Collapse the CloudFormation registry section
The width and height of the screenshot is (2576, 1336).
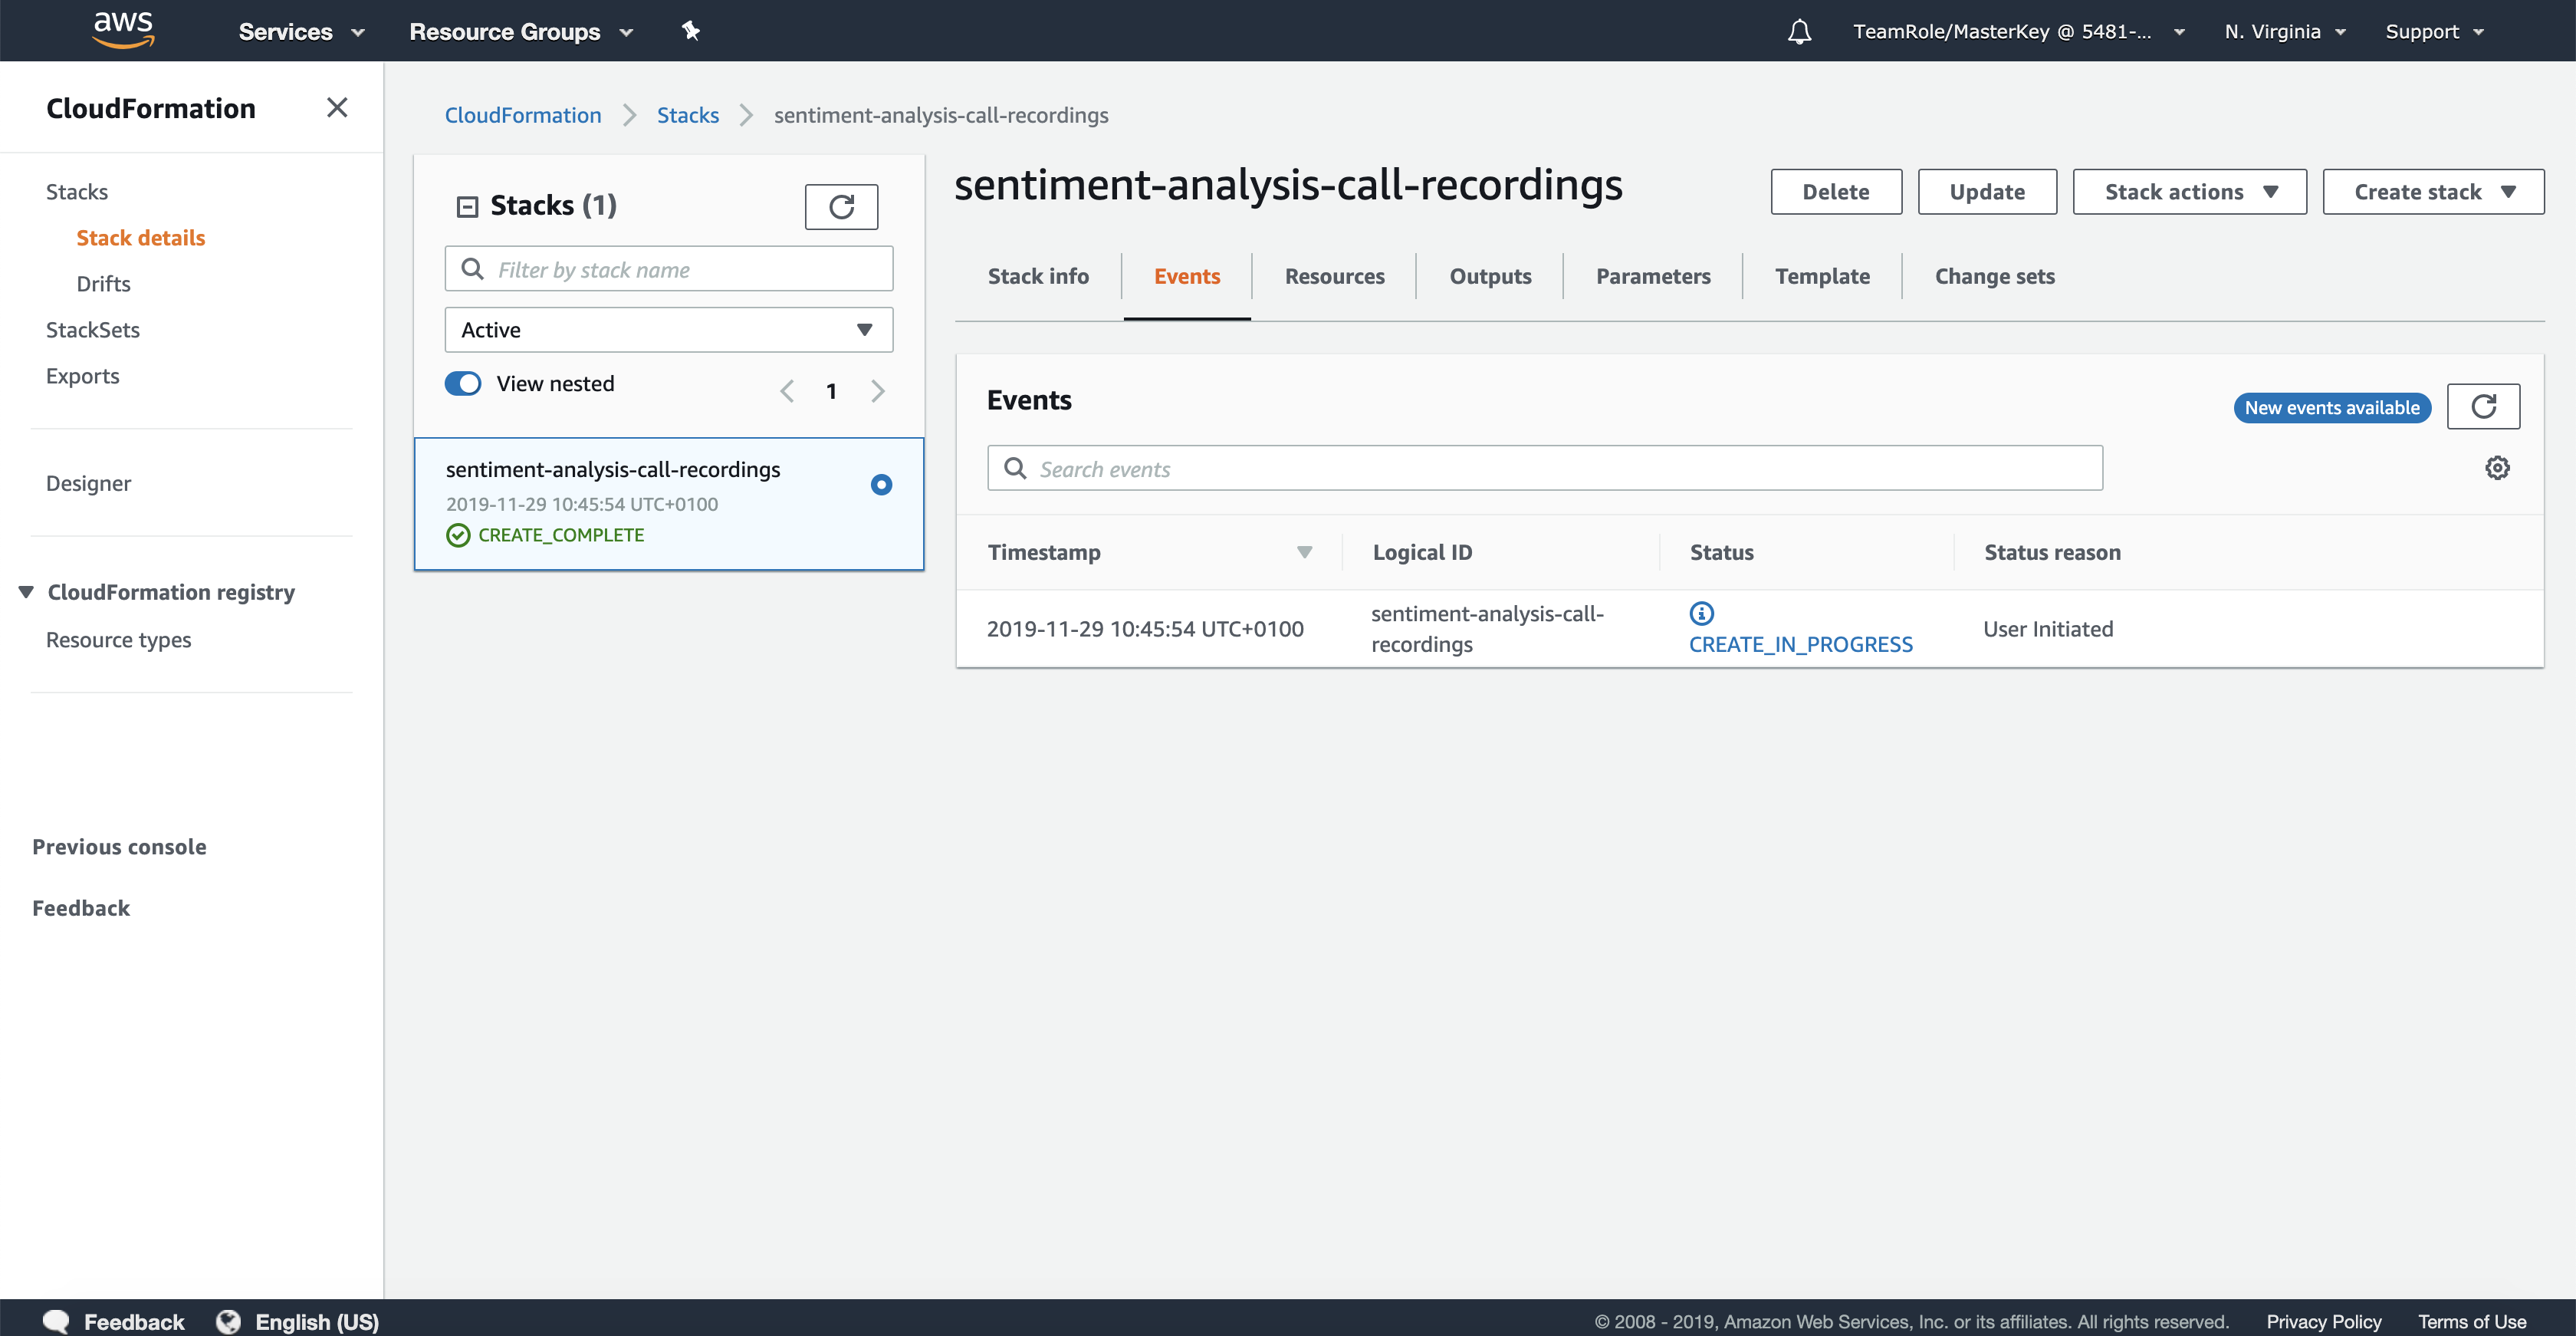(x=27, y=592)
